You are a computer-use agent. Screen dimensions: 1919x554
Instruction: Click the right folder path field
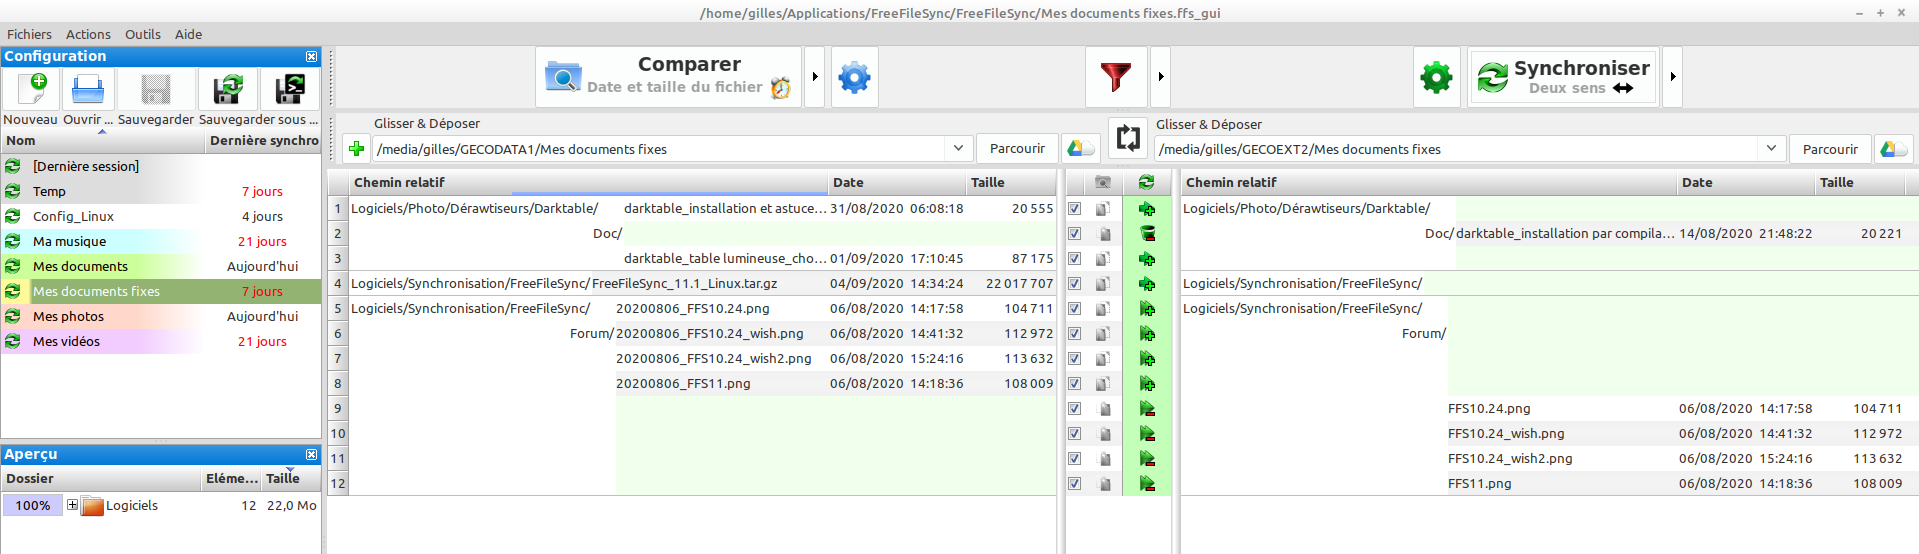coord(1457,149)
